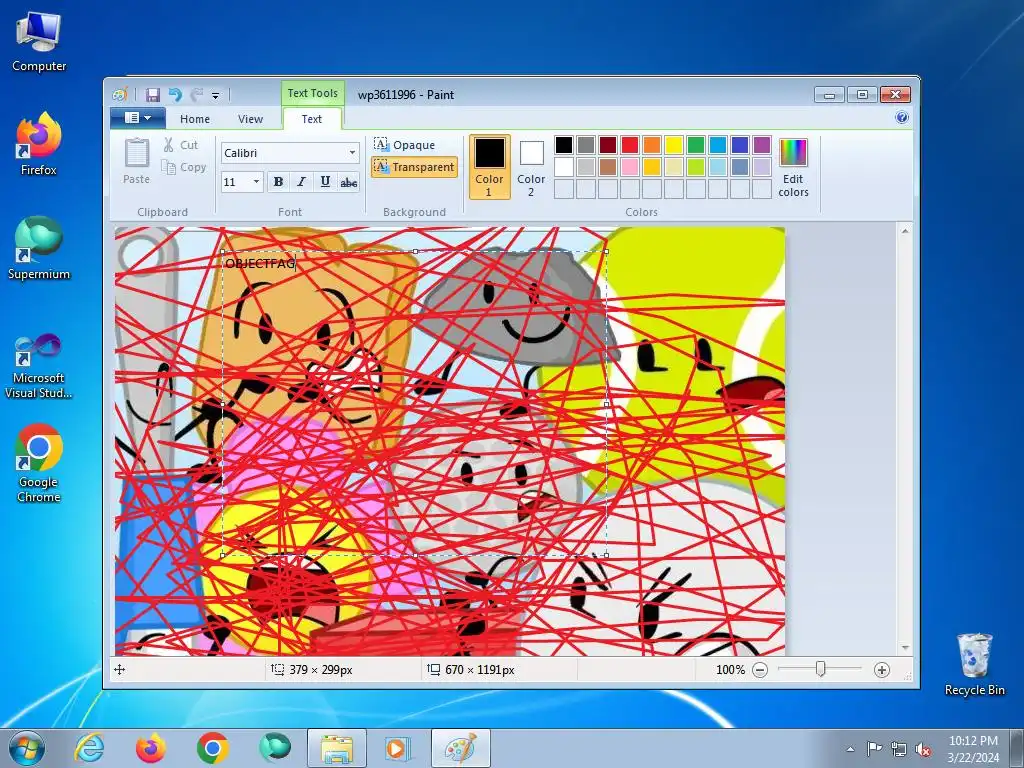Screen dimensions: 1024x768
Task: Click the zoom out minus button
Action: tap(760, 669)
